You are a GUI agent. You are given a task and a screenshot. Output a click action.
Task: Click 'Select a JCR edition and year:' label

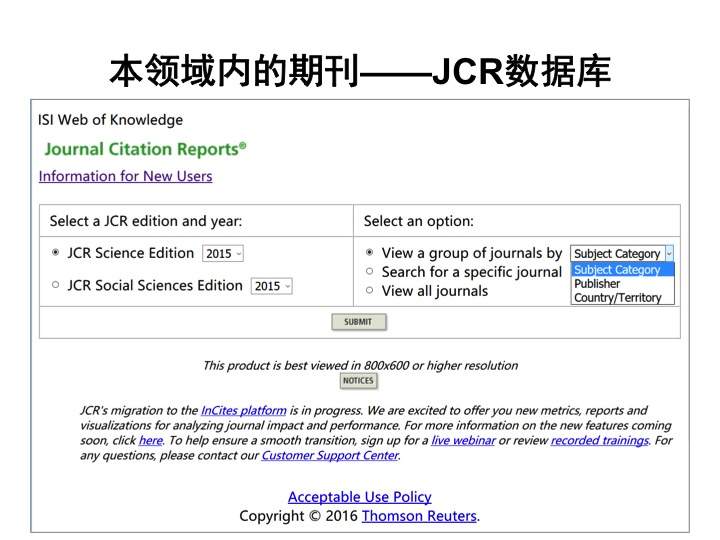tap(146, 221)
